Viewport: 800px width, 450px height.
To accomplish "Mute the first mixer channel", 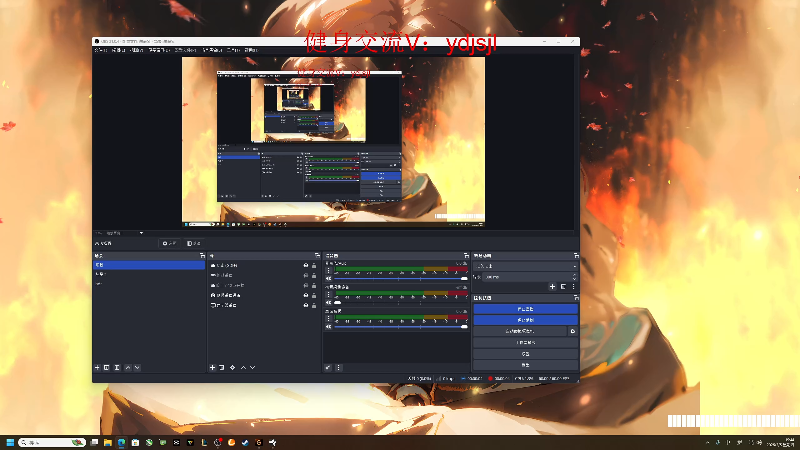I will [x=329, y=279].
